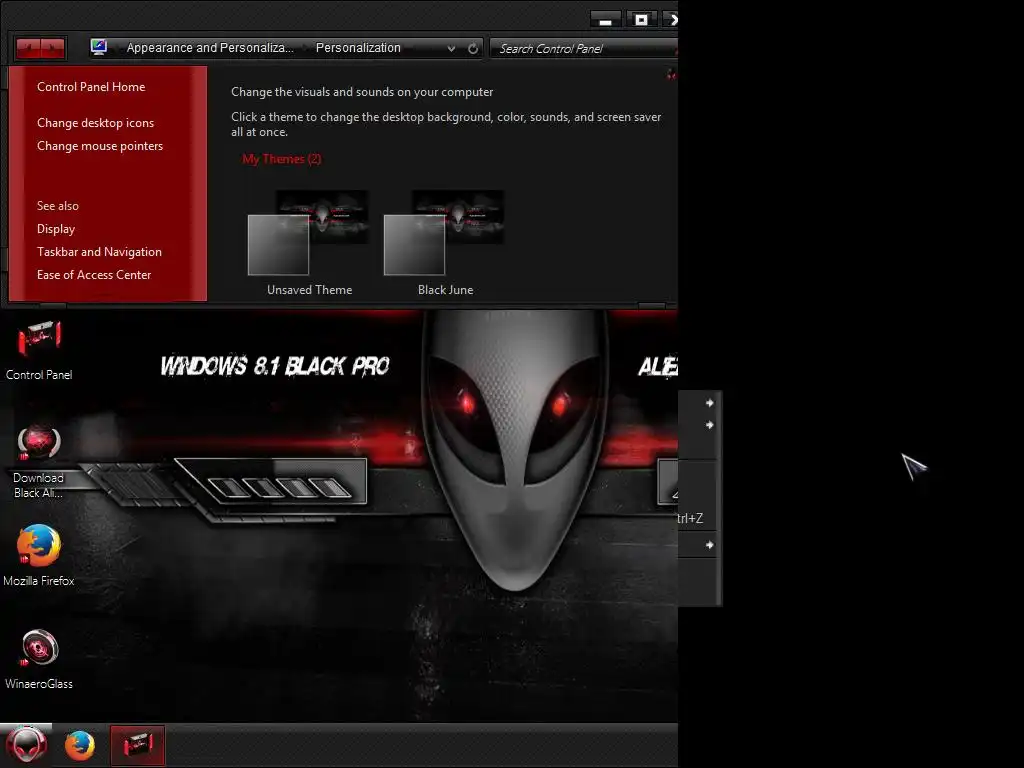Viewport: 1024px width, 768px height.
Task: Open the WinaeroGlass desktop shortcut
Action: [39, 658]
